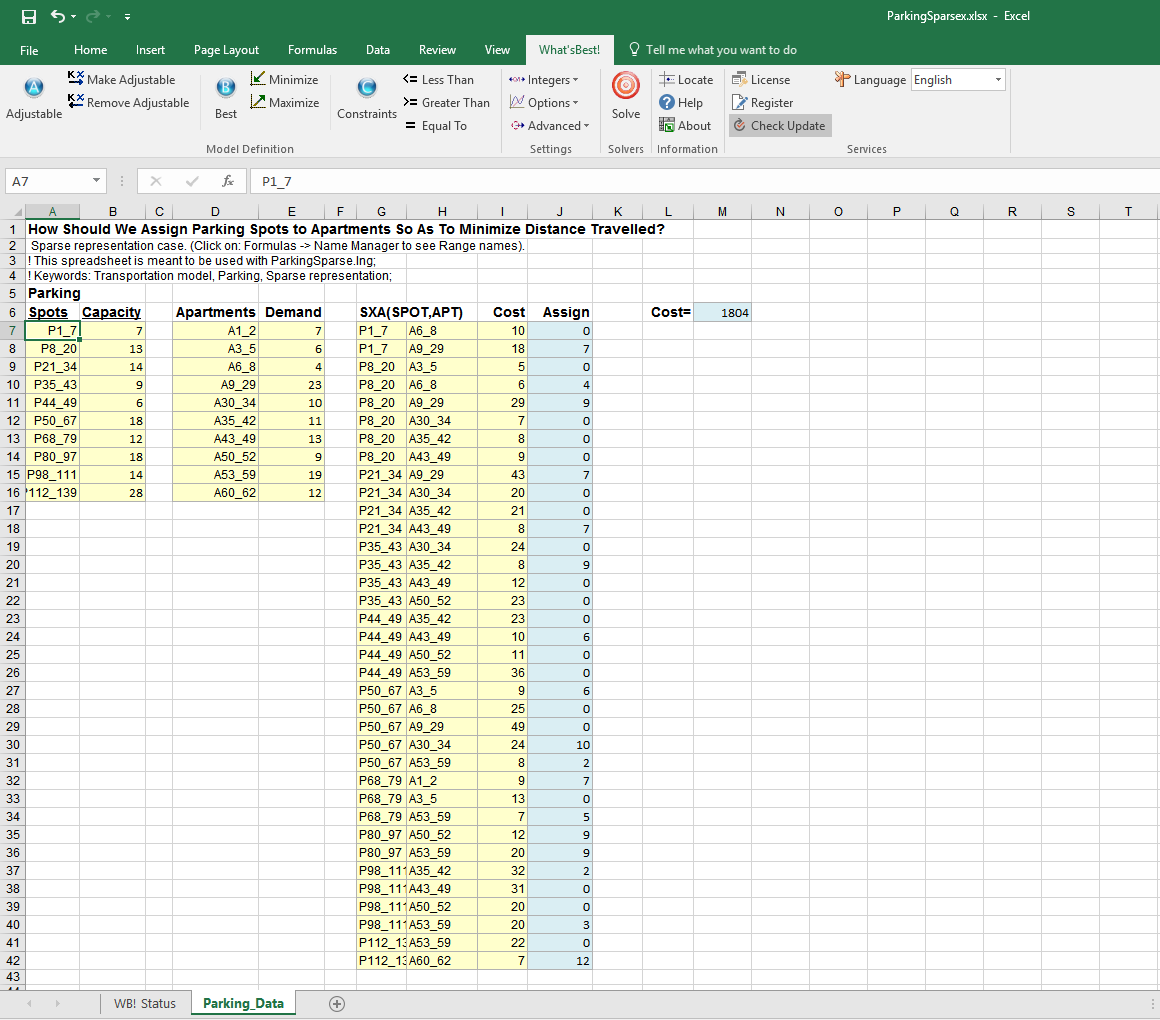Click the formula bar showing P1_7
This screenshot has height=1020, width=1160.
703,181
